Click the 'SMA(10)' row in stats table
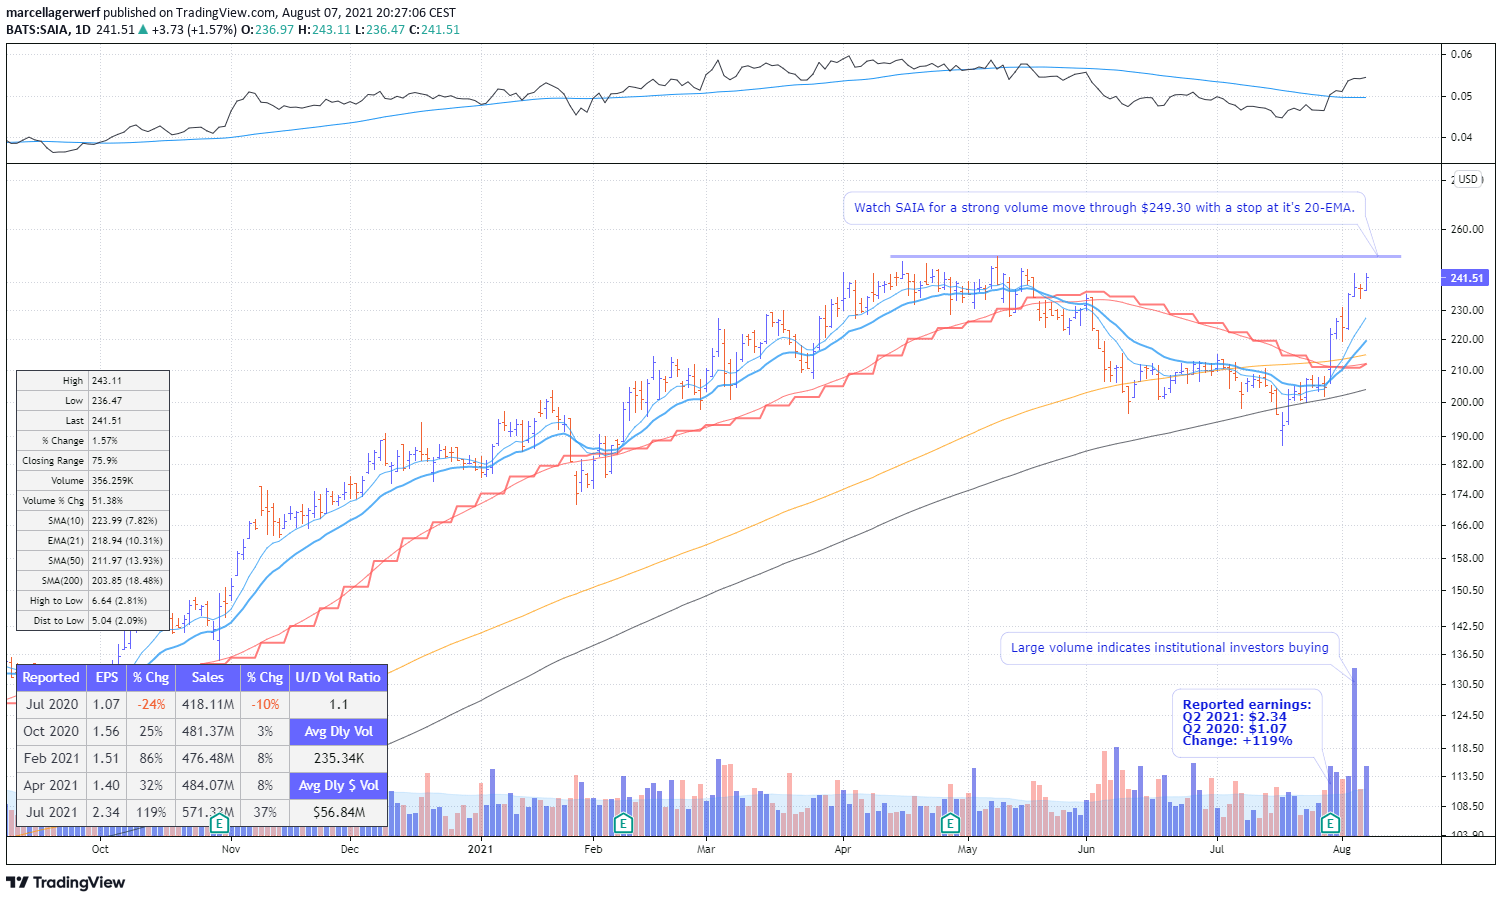The width and height of the screenshot is (1502, 901). point(93,521)
